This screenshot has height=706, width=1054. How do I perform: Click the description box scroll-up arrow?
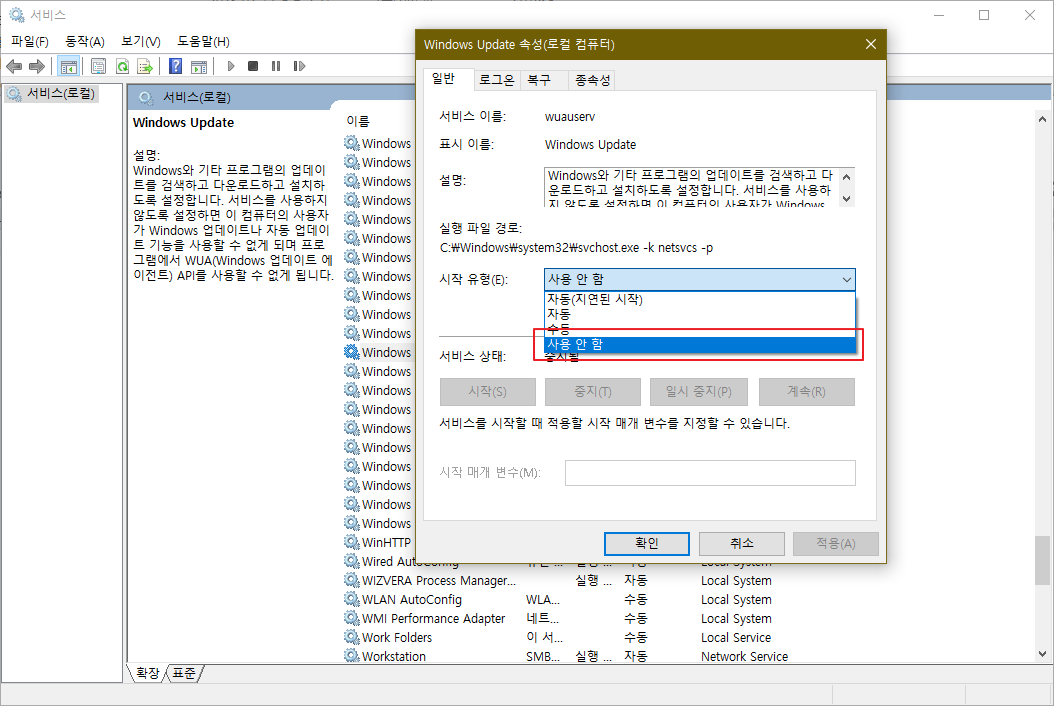pyautogui.click(x=846, y=177)
